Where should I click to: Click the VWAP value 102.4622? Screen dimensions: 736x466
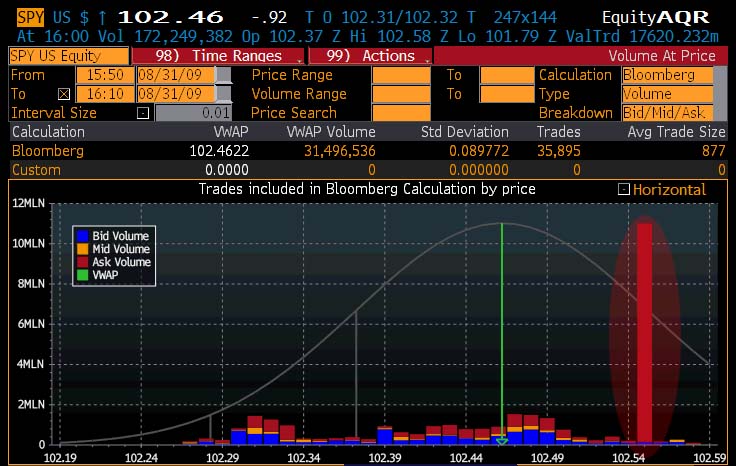point(219,151)
